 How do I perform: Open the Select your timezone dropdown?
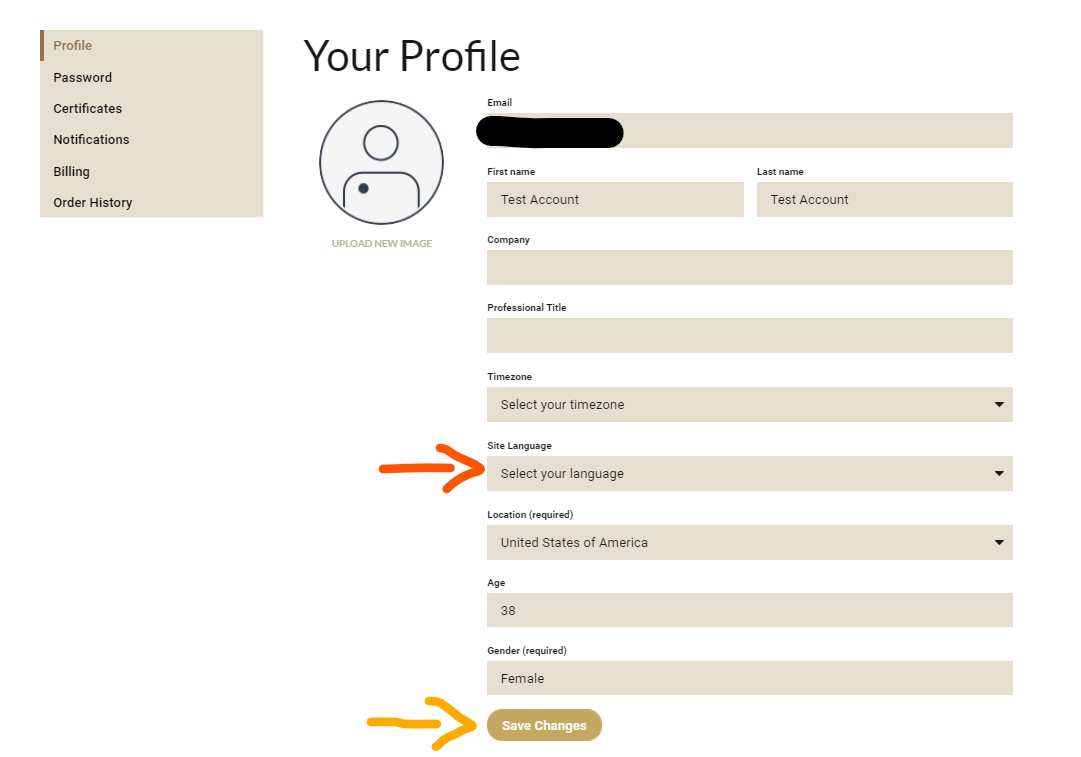coord(749,405)
